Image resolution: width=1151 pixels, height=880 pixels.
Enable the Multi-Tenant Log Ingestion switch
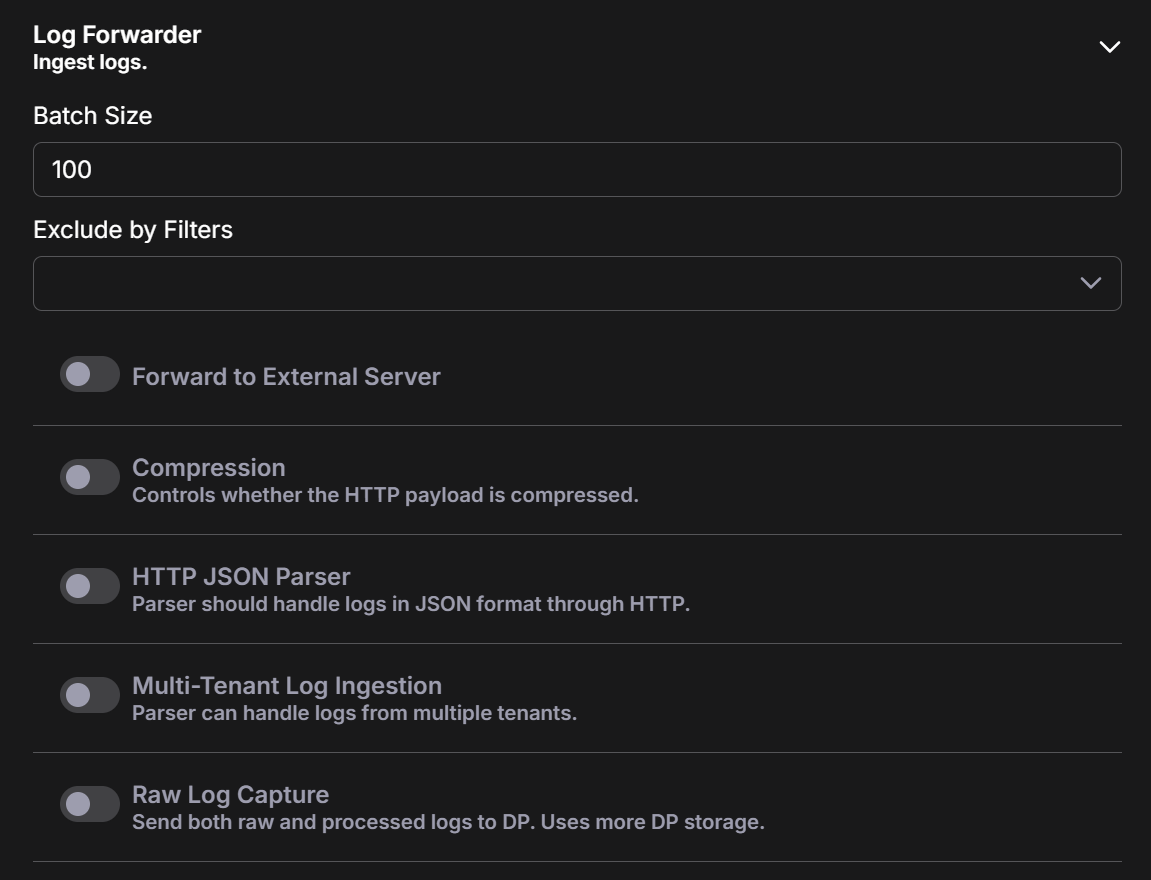tap(90, 696)
